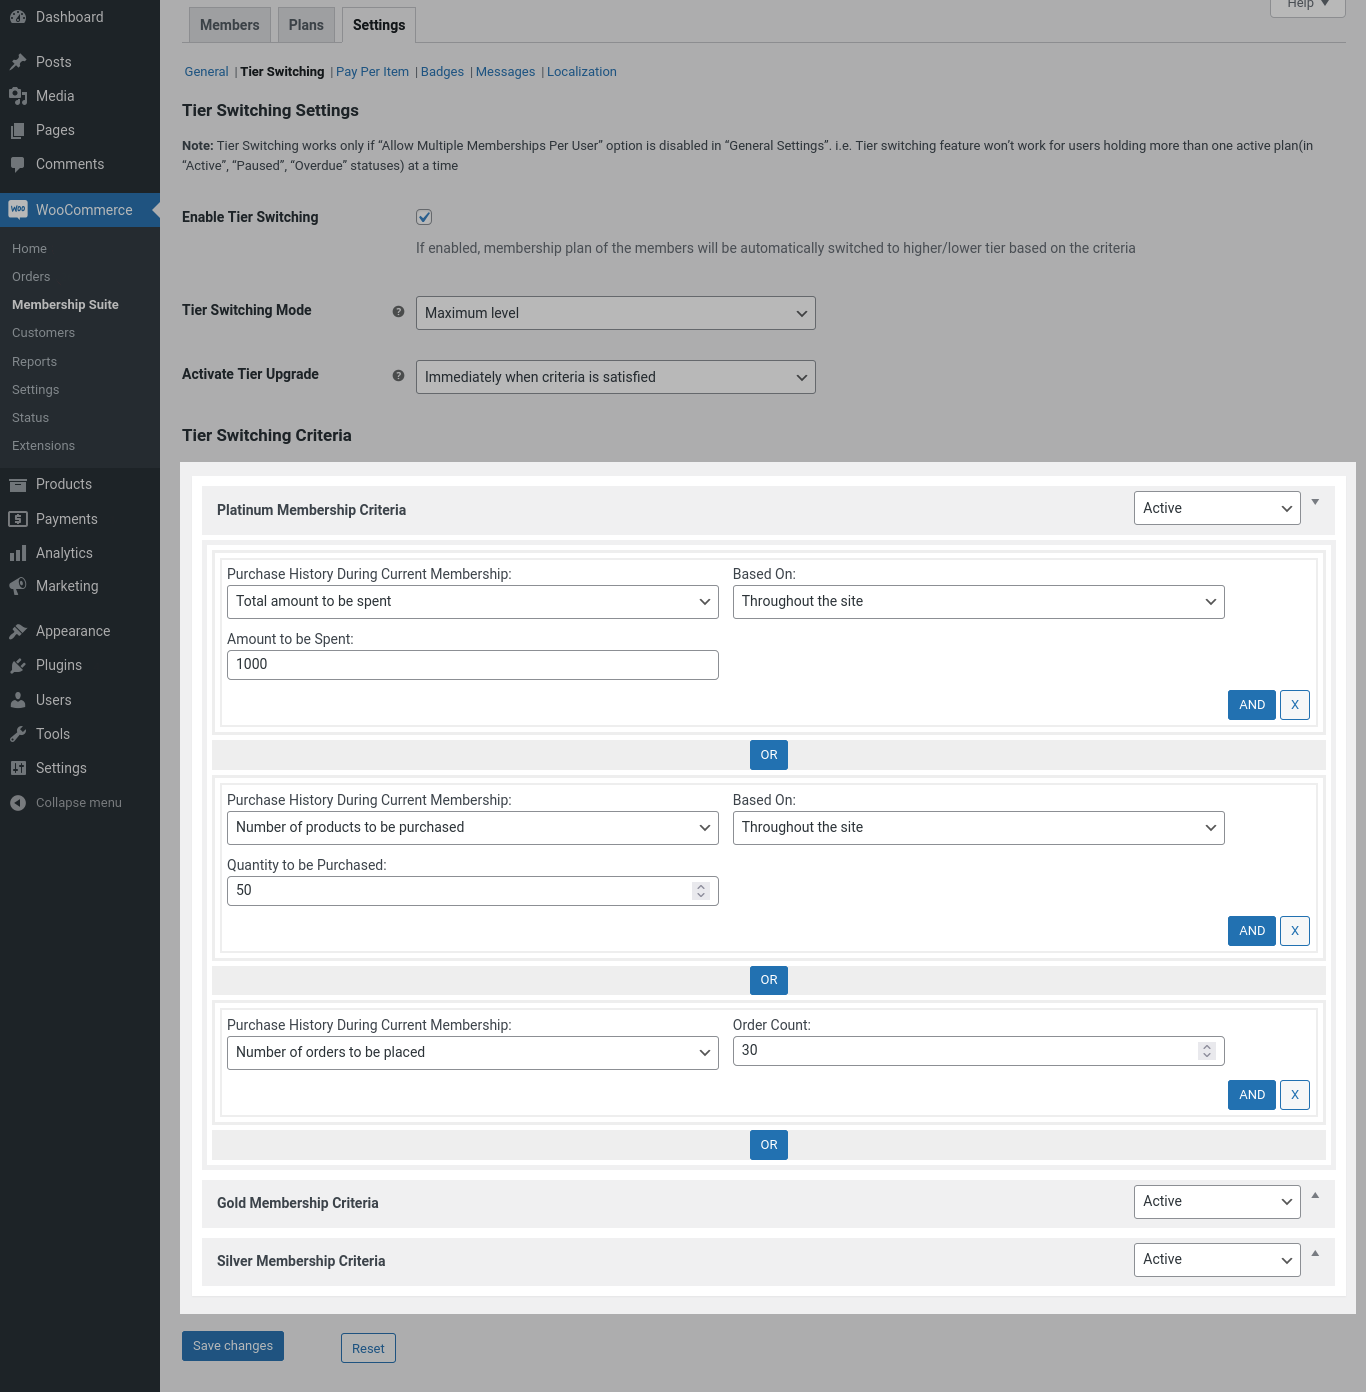Select the Posts icon in sidebar

[18, 61]
